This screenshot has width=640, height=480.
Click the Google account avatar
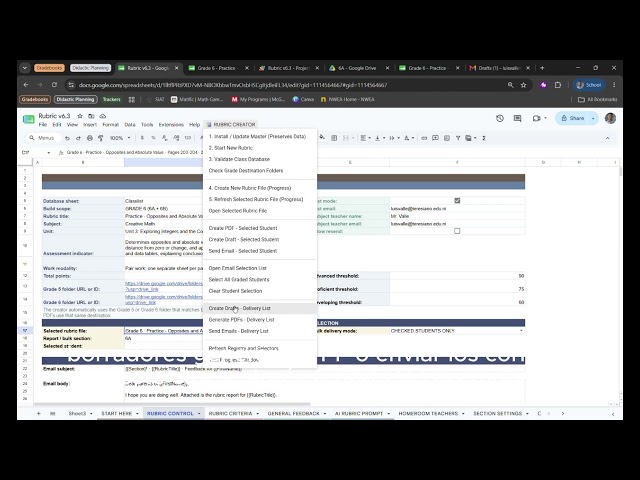(610, 118)
